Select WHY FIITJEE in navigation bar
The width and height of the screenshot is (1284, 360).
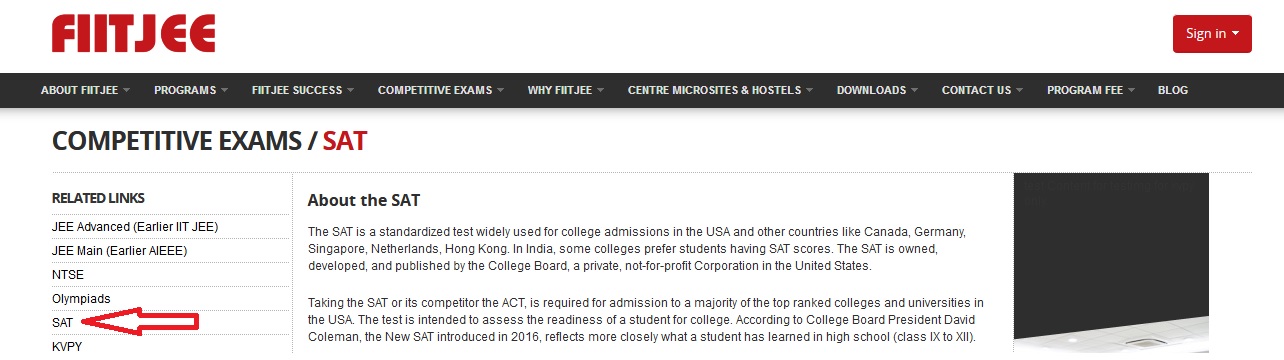[x=566, y=90]
